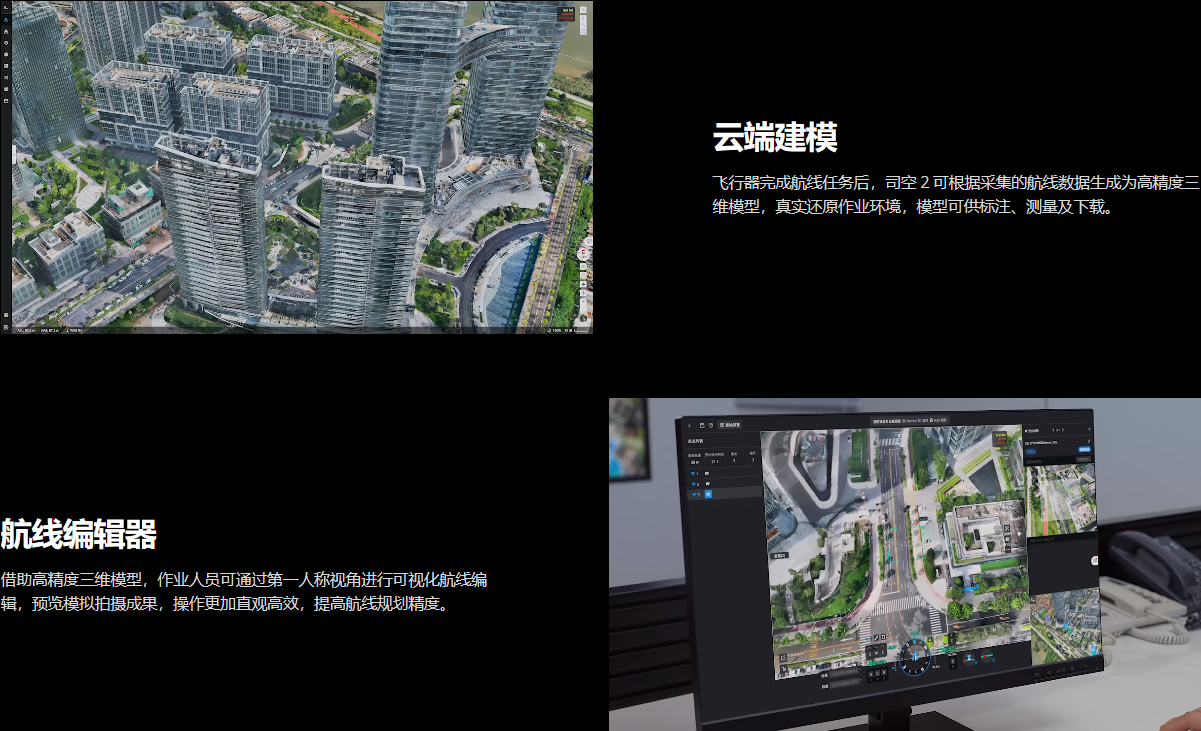1201x731 pixels.
Task: Click the back arrow in route editor header
Action: tap(688, 424)
